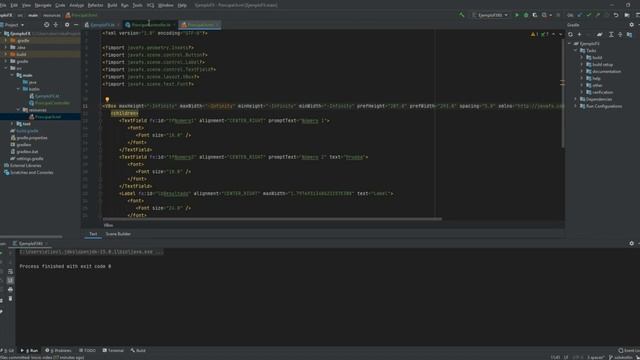
Task: Collapse the src folder in Project tree
Action: tap(6, 68)
